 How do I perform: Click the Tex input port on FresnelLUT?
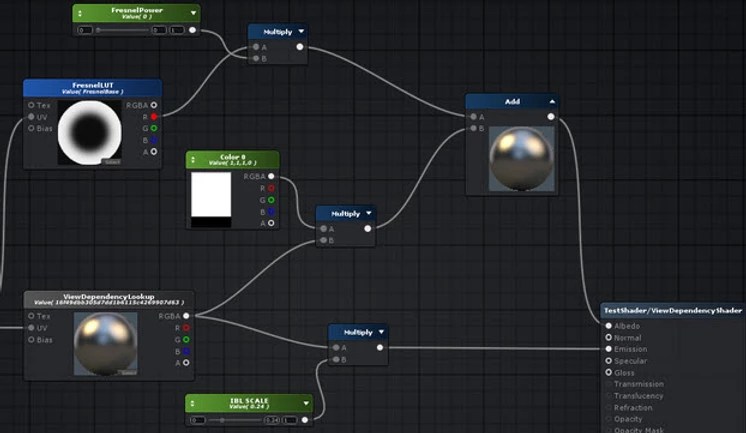point(31,105)
